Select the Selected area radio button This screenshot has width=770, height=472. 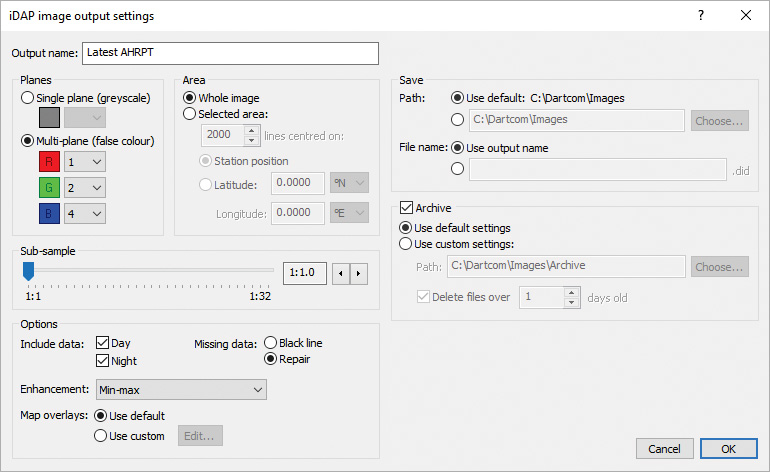(190, 114)
